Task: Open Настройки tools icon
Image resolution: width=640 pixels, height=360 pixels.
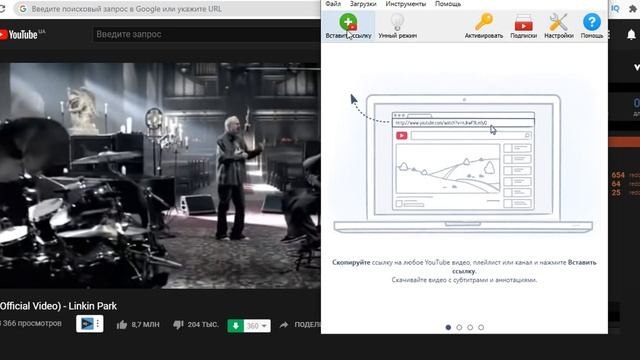Action: (558, 25)
